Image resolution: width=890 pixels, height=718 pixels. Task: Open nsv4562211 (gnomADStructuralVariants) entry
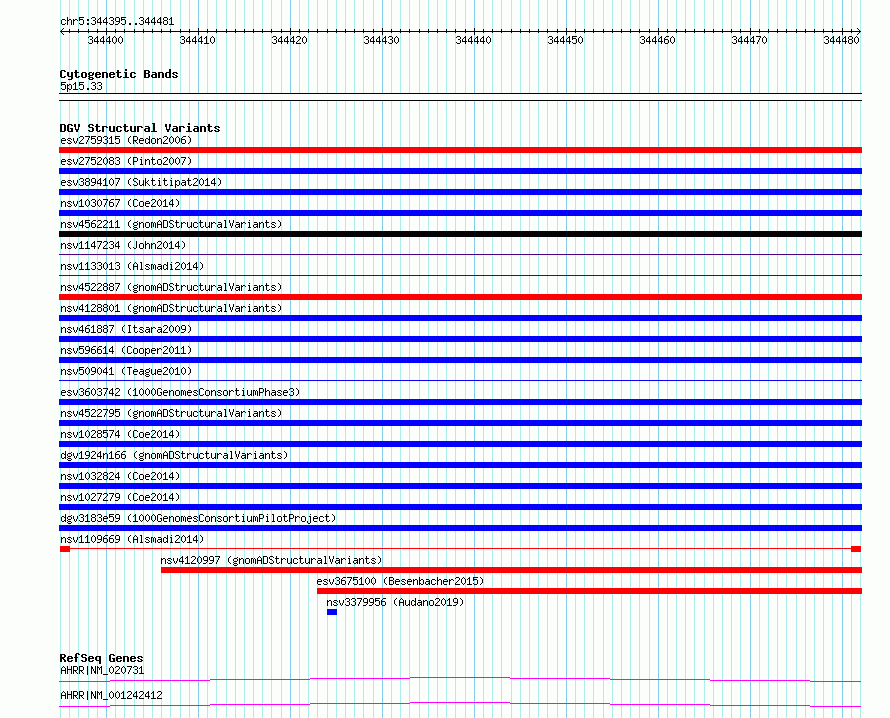click(x=171, y=224)
